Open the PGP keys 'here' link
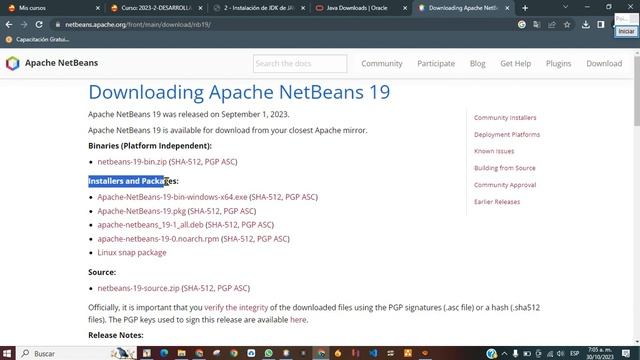This screenshot has width=640, height=360. click(298, 320)
